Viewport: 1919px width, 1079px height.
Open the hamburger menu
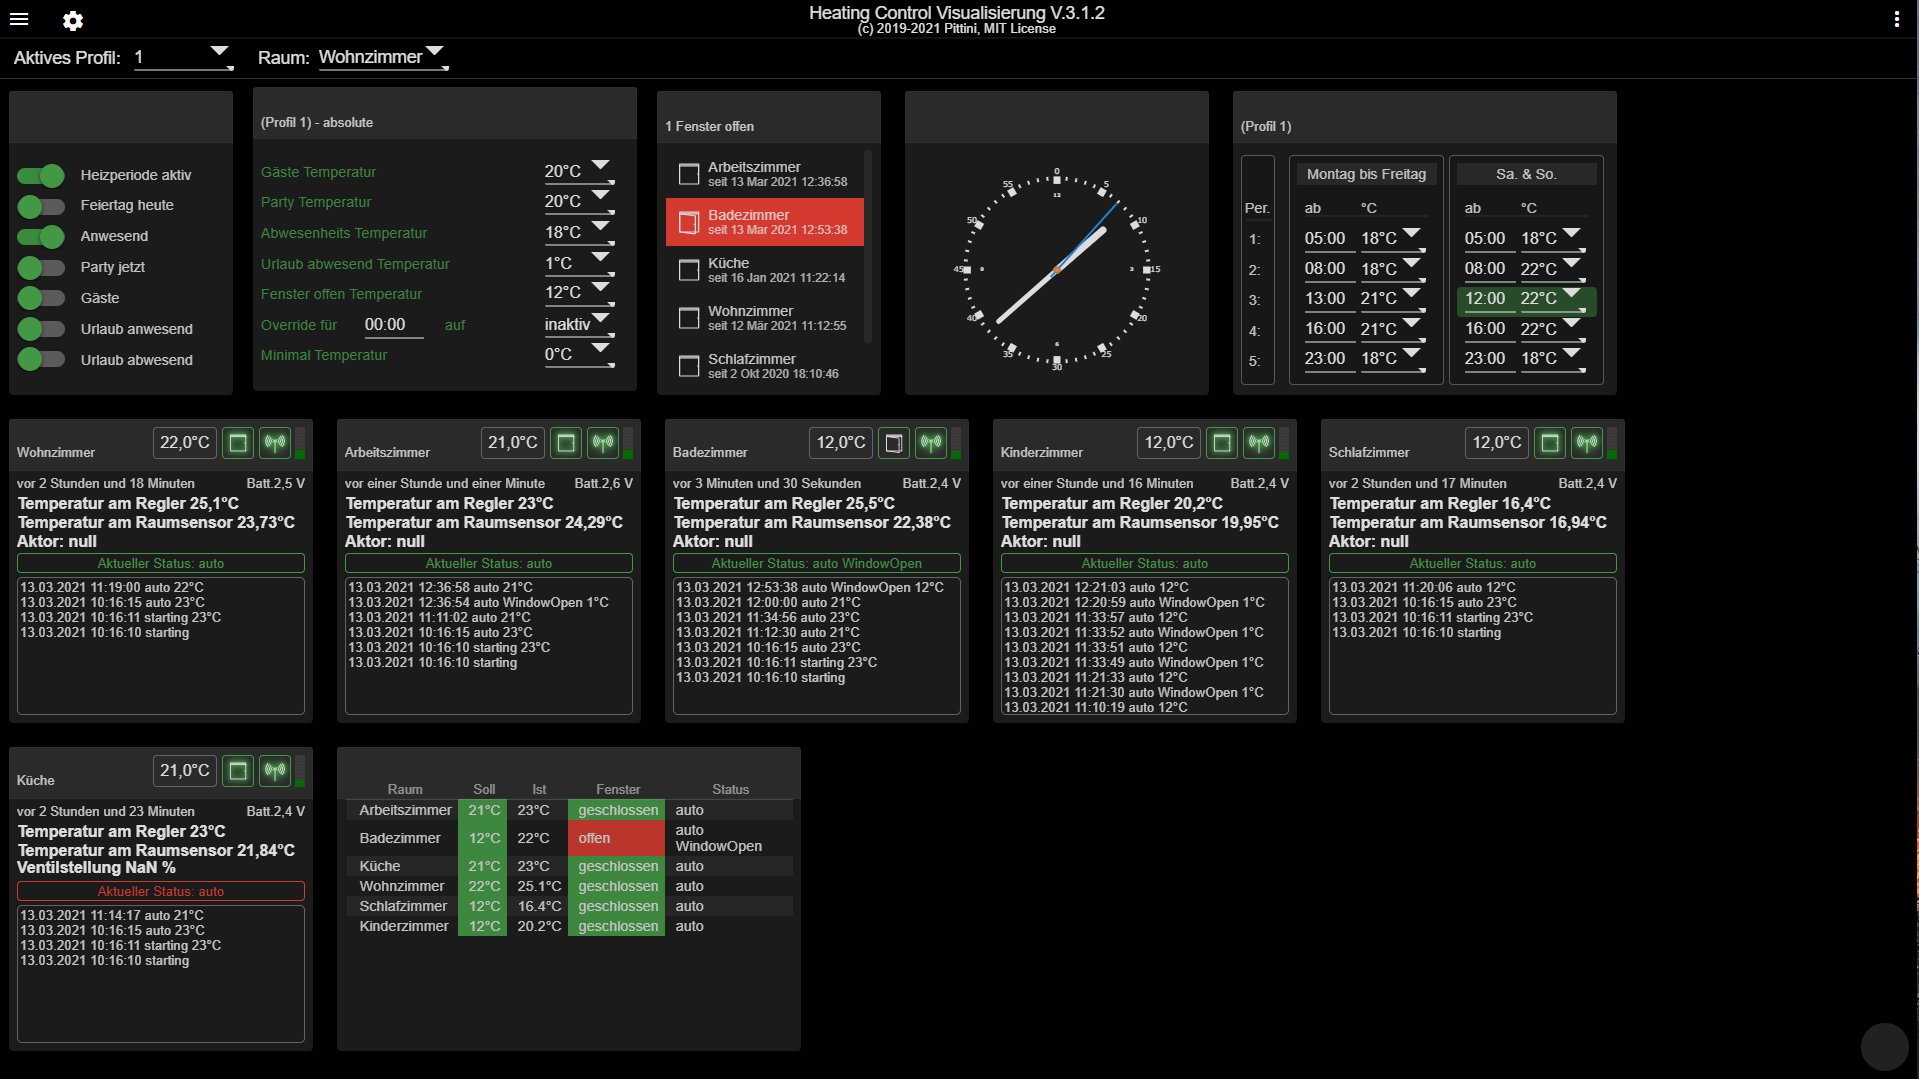(x=19, y=19)
